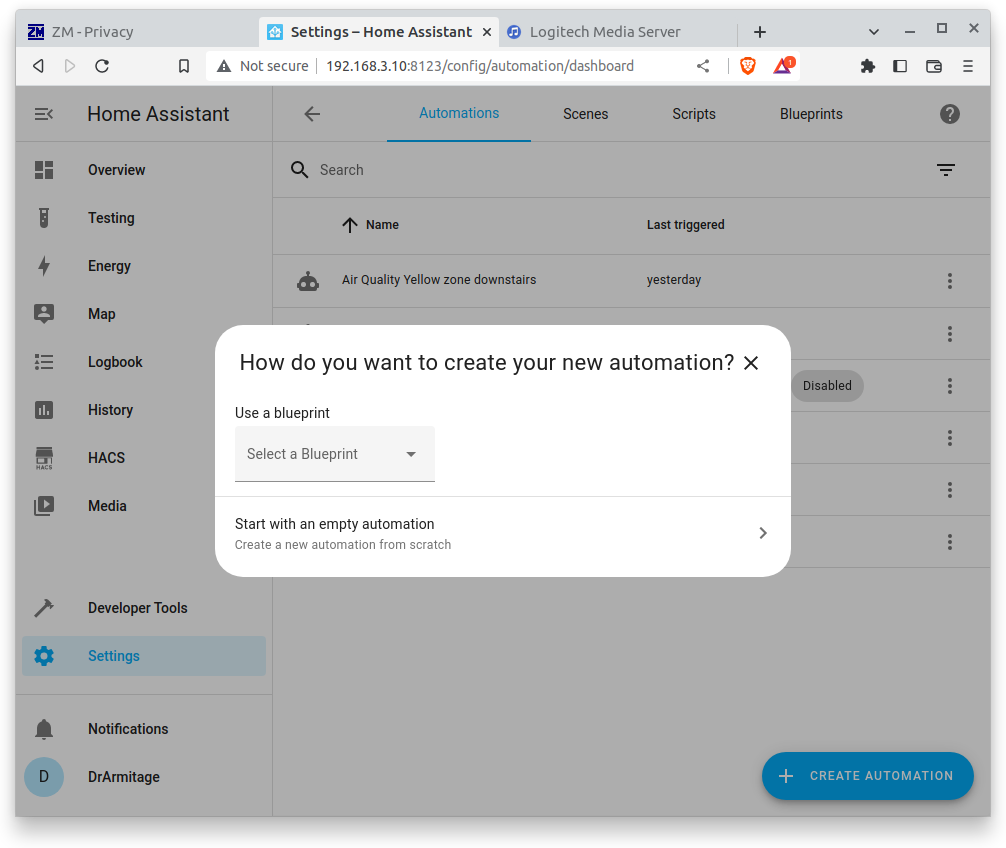Open the DrArmitage user profile
This screenshot has height=848, width=1006.
[144, 777]
